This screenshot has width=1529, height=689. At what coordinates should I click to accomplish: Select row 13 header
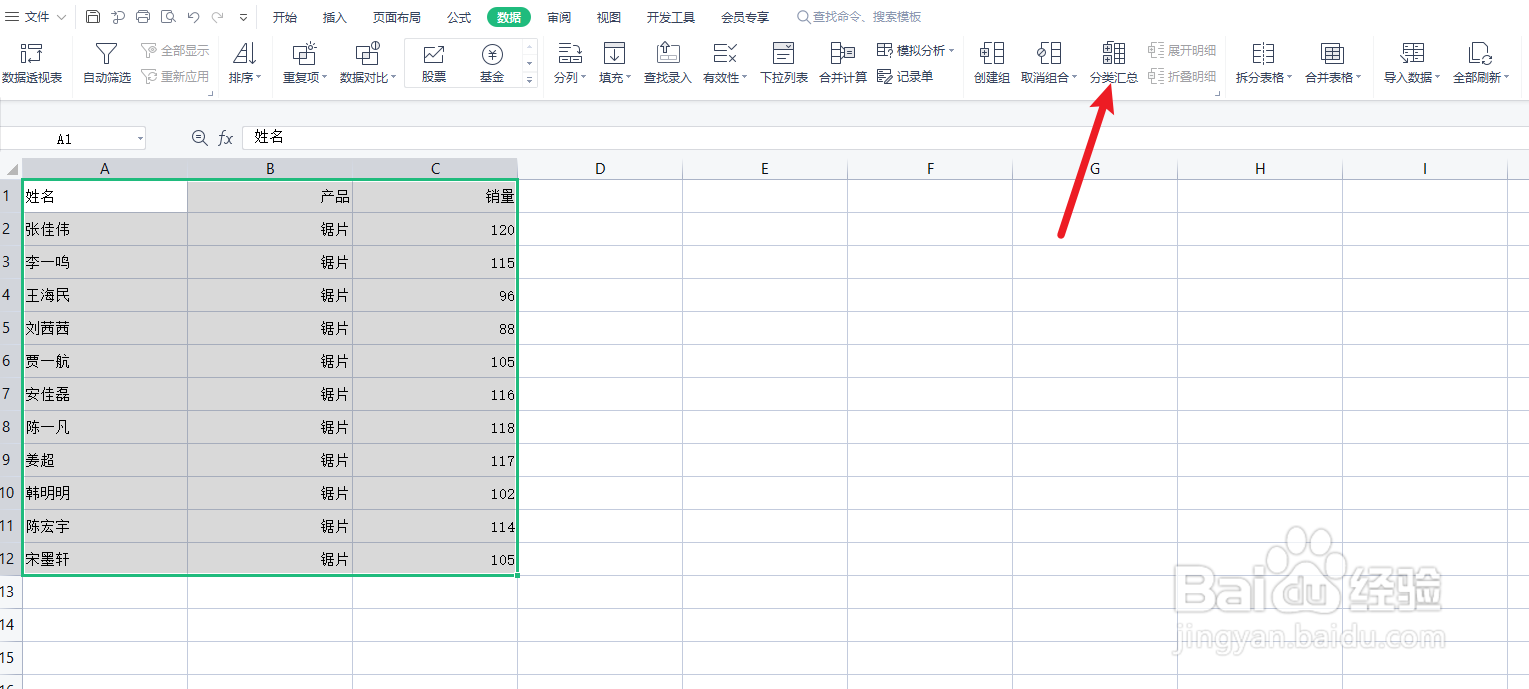(x=11, y=592)
